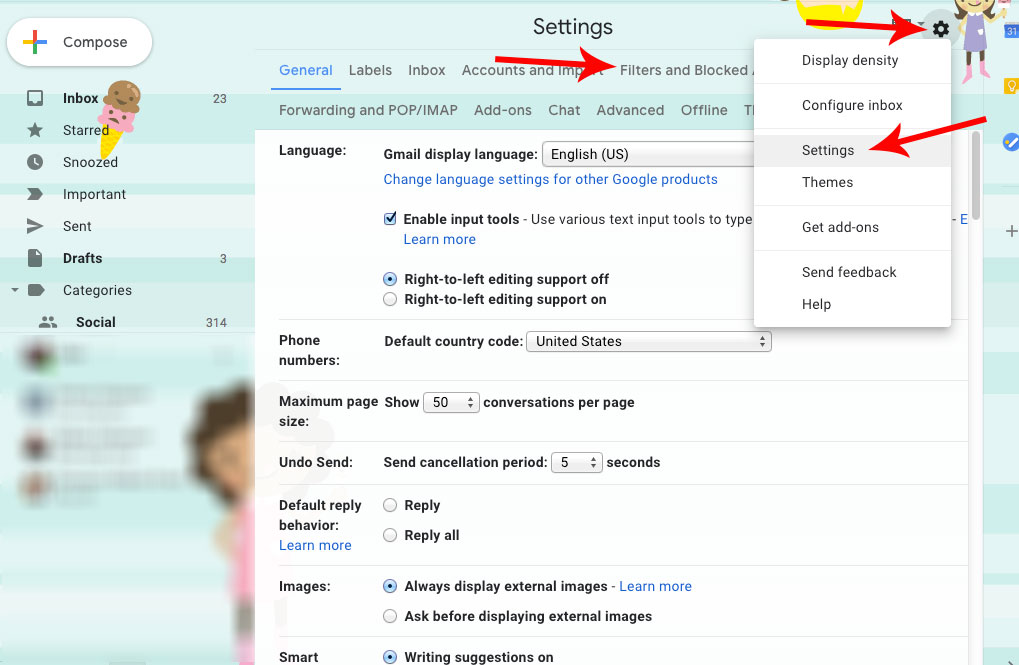
Task: Click the Compose button
Action: [79, 42]
